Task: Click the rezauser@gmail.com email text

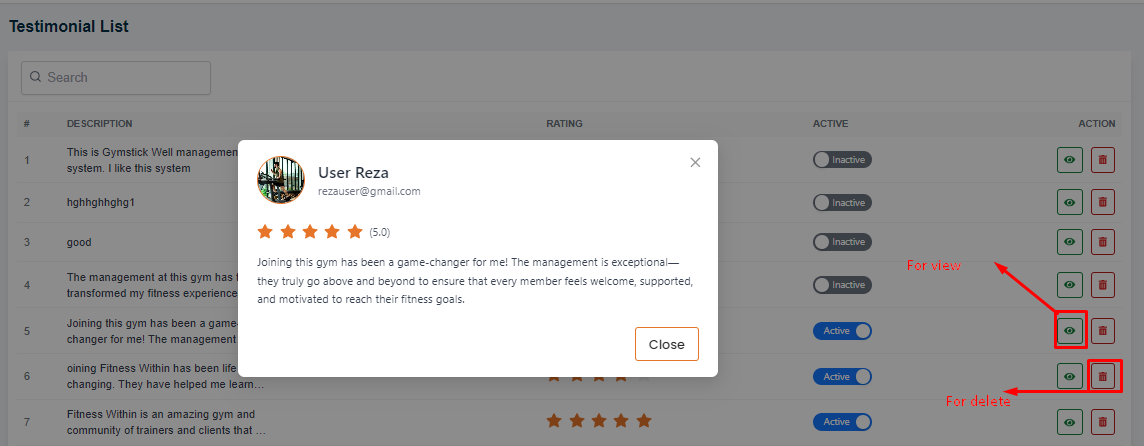Action: pyautogui.click(x=369, y=191)
